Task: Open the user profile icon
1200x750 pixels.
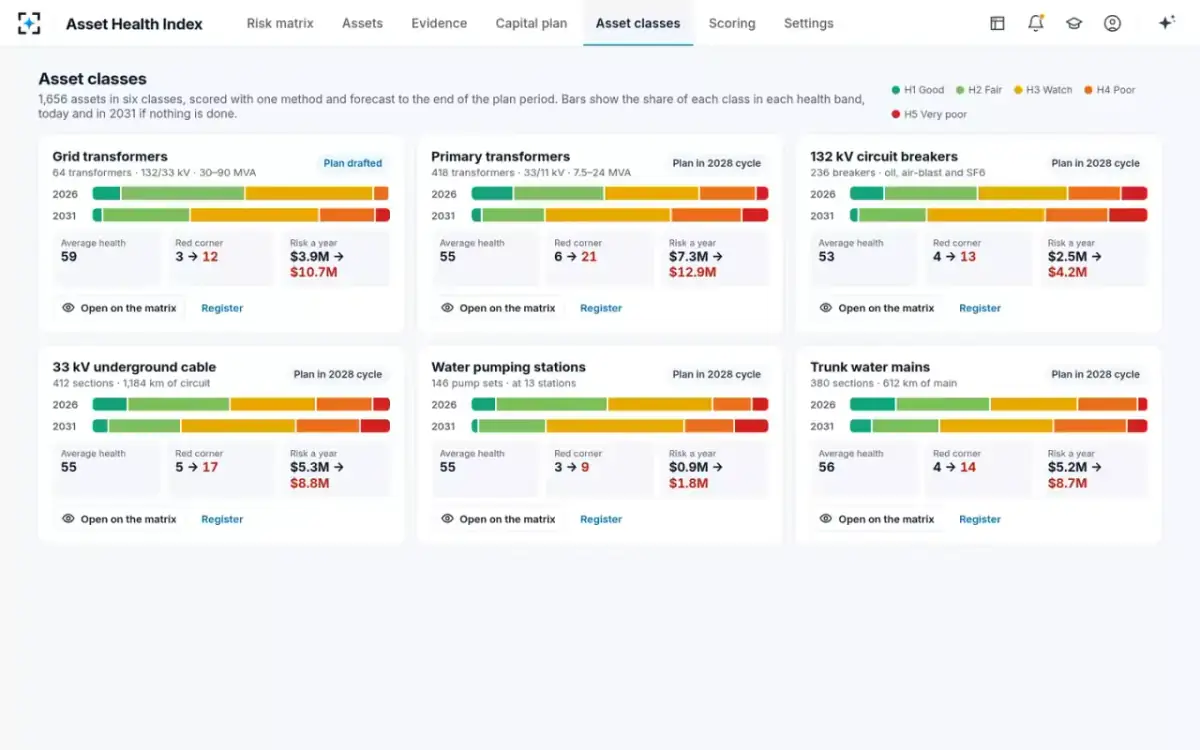Action: point(1112,23)
